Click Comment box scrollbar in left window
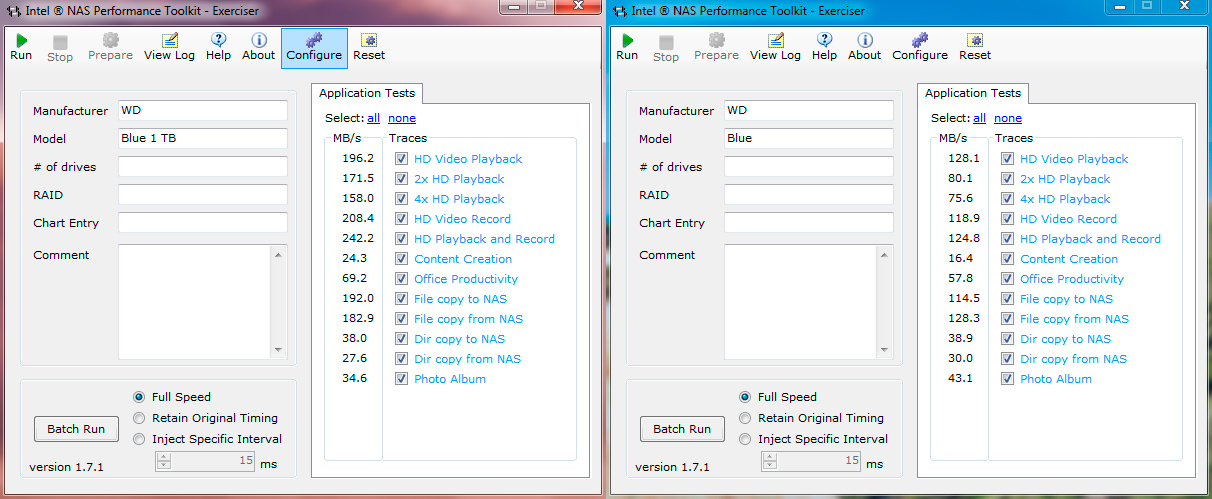Screen dimensions: 1212x499 [x=279, y=301]
